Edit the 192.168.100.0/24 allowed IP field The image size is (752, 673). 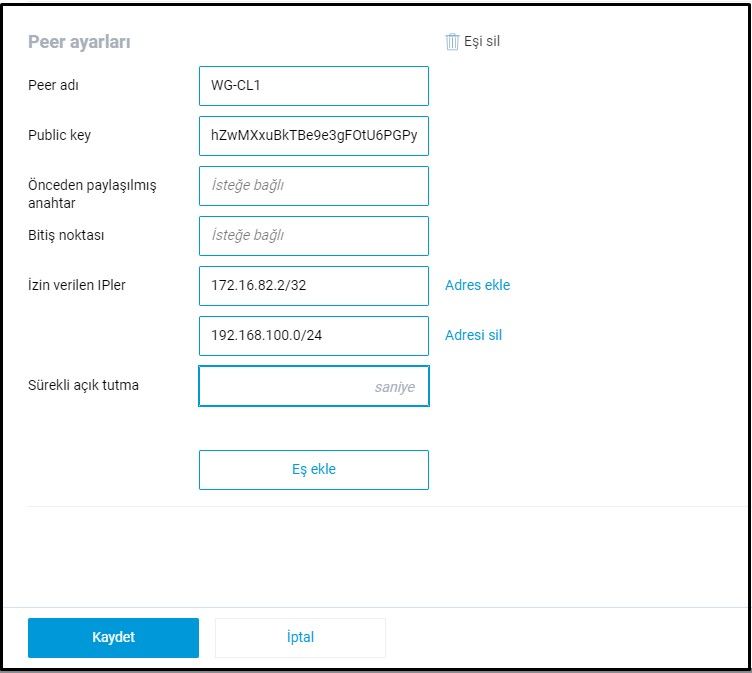(313, 336)
